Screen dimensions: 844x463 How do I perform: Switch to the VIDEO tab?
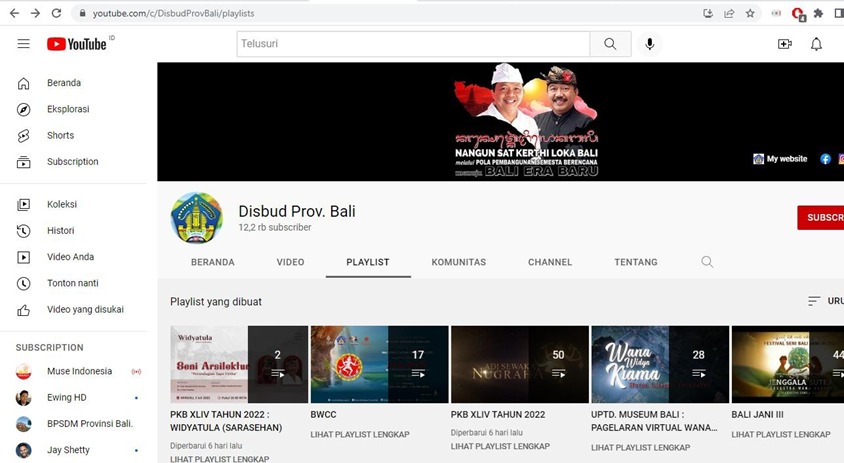[290, 262]
